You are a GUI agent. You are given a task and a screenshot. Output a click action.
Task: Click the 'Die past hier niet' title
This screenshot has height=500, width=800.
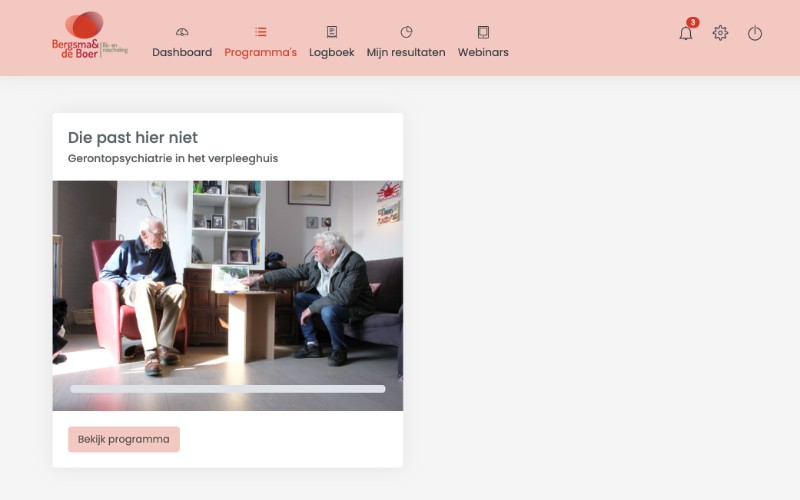tap(133, 138)
